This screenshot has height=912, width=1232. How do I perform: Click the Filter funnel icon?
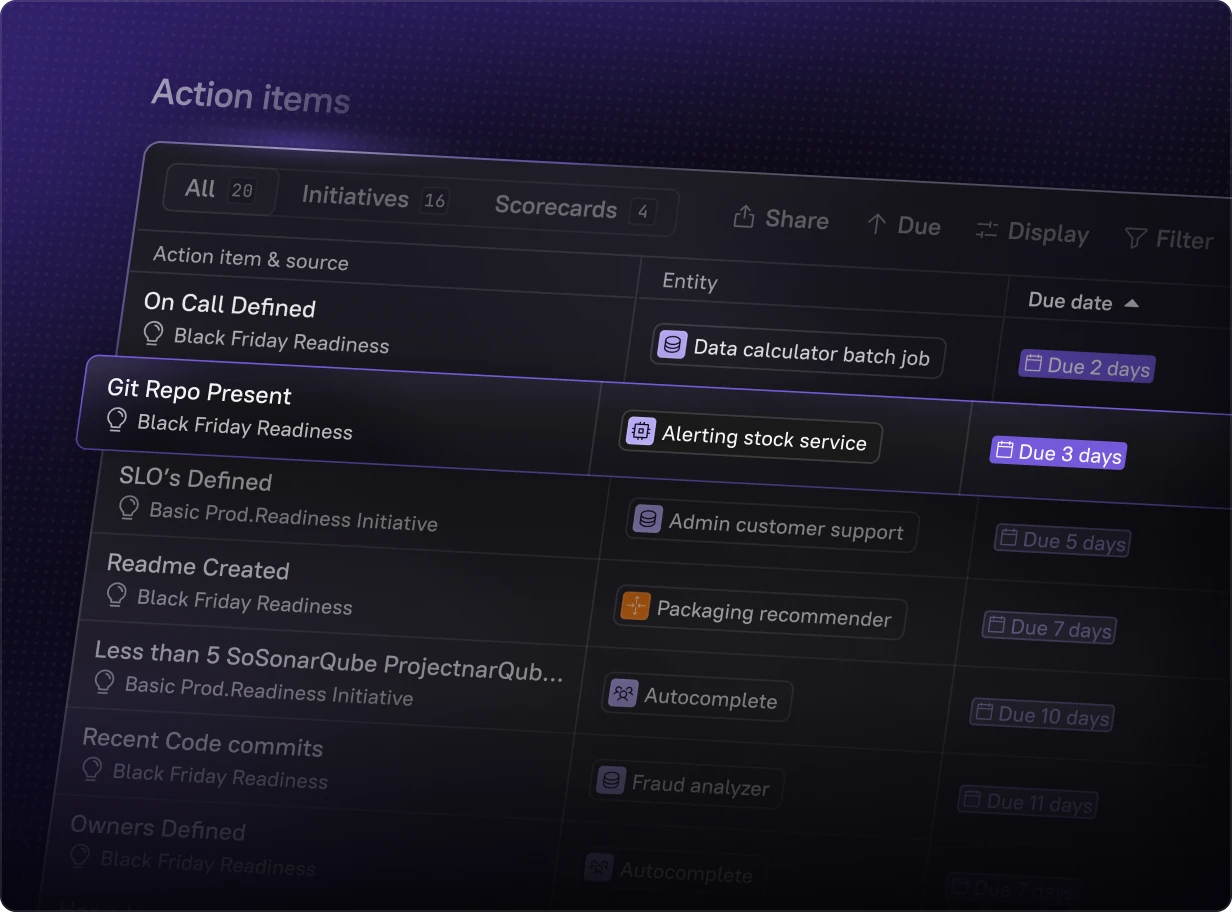pos(1135,238)
